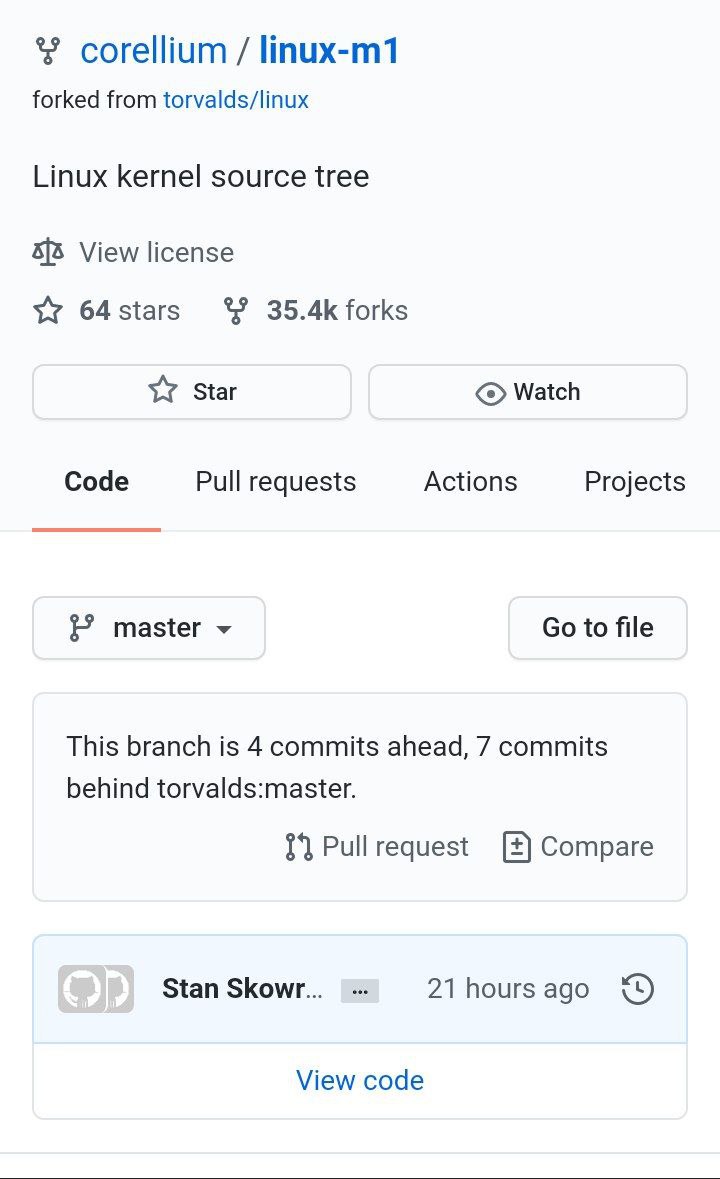Click the commit author avatar thumbnail

coord(95,989)
